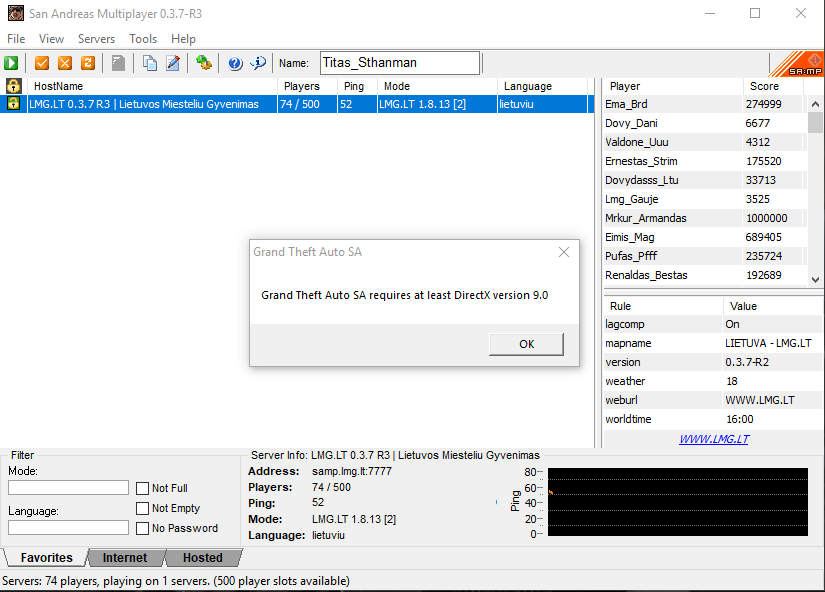Click the mapname rule row
The width and height of the screenshot is (825, 592).
pyautogui.click(x=713, y=343)
